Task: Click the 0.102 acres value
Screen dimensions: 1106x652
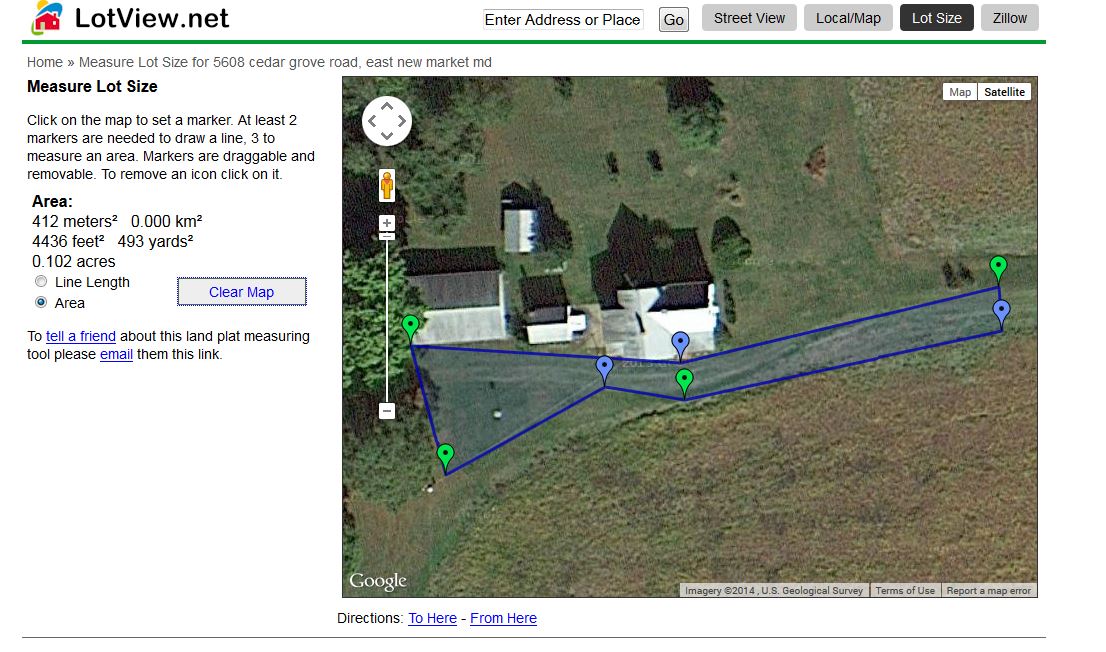Action: pos(73,262)
